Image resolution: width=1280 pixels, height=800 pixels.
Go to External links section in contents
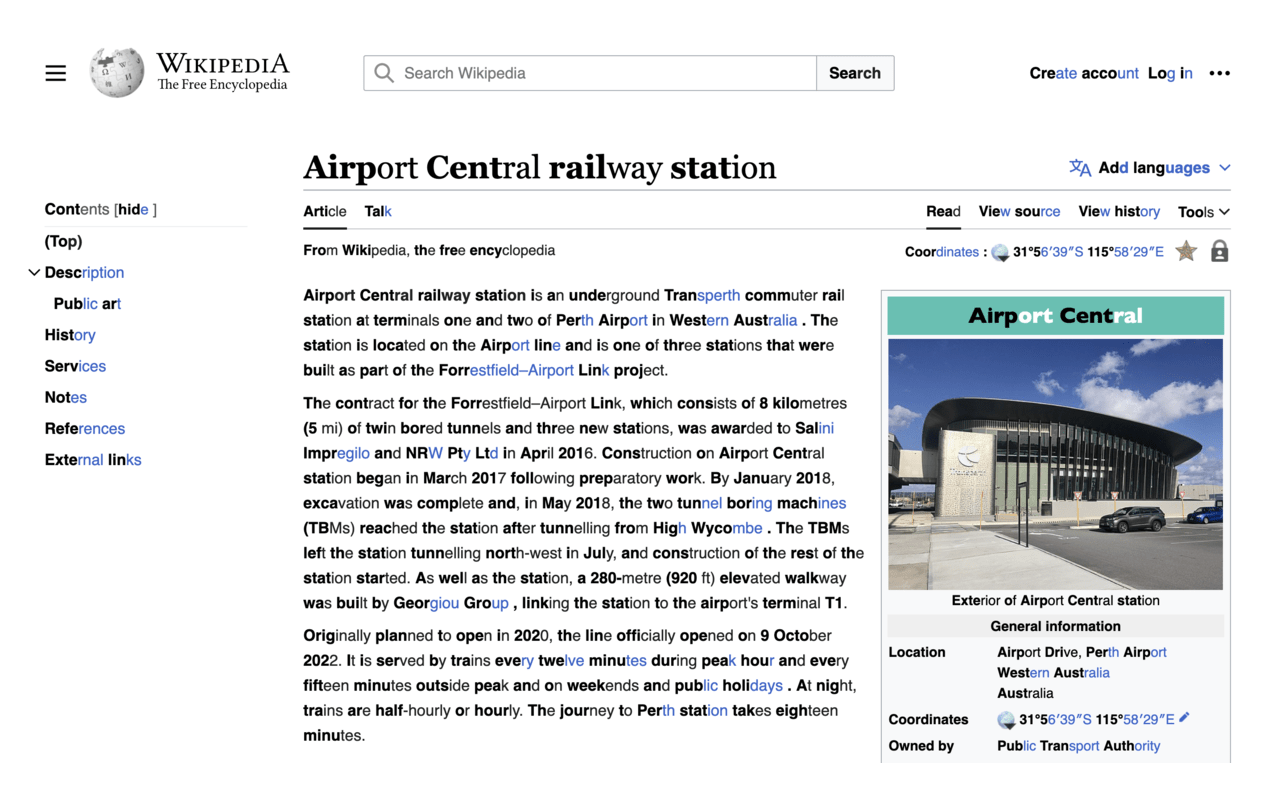[93, 460]
